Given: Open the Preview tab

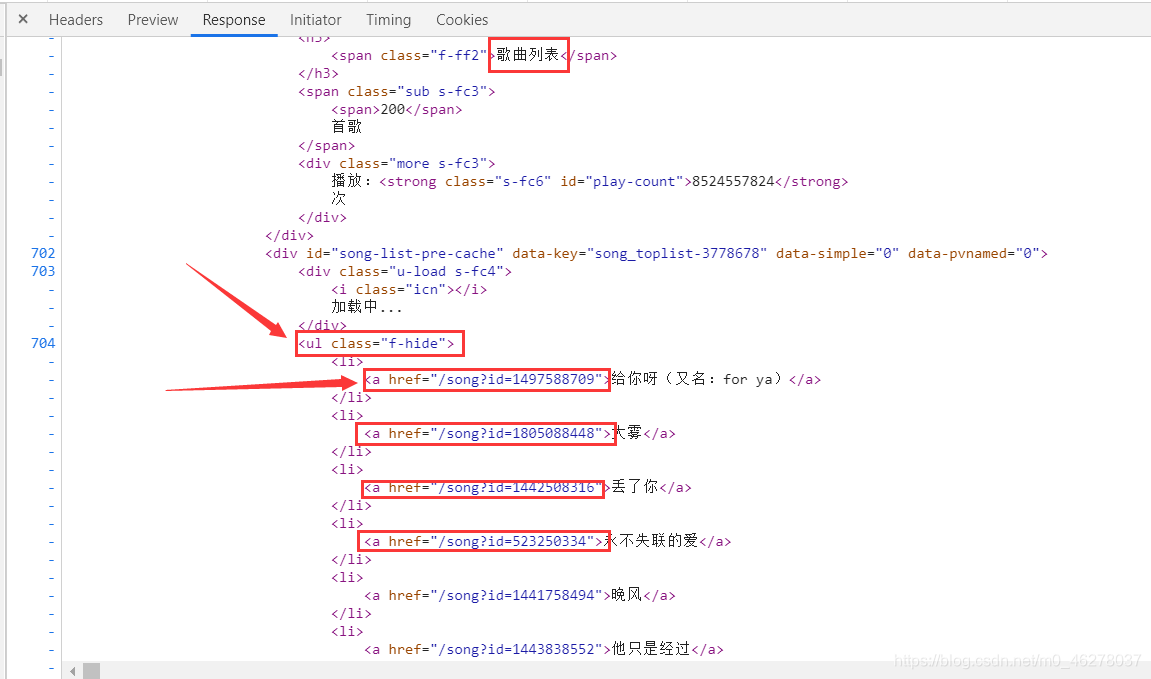Looking at the screenshot, I should (x=153, y=20).
